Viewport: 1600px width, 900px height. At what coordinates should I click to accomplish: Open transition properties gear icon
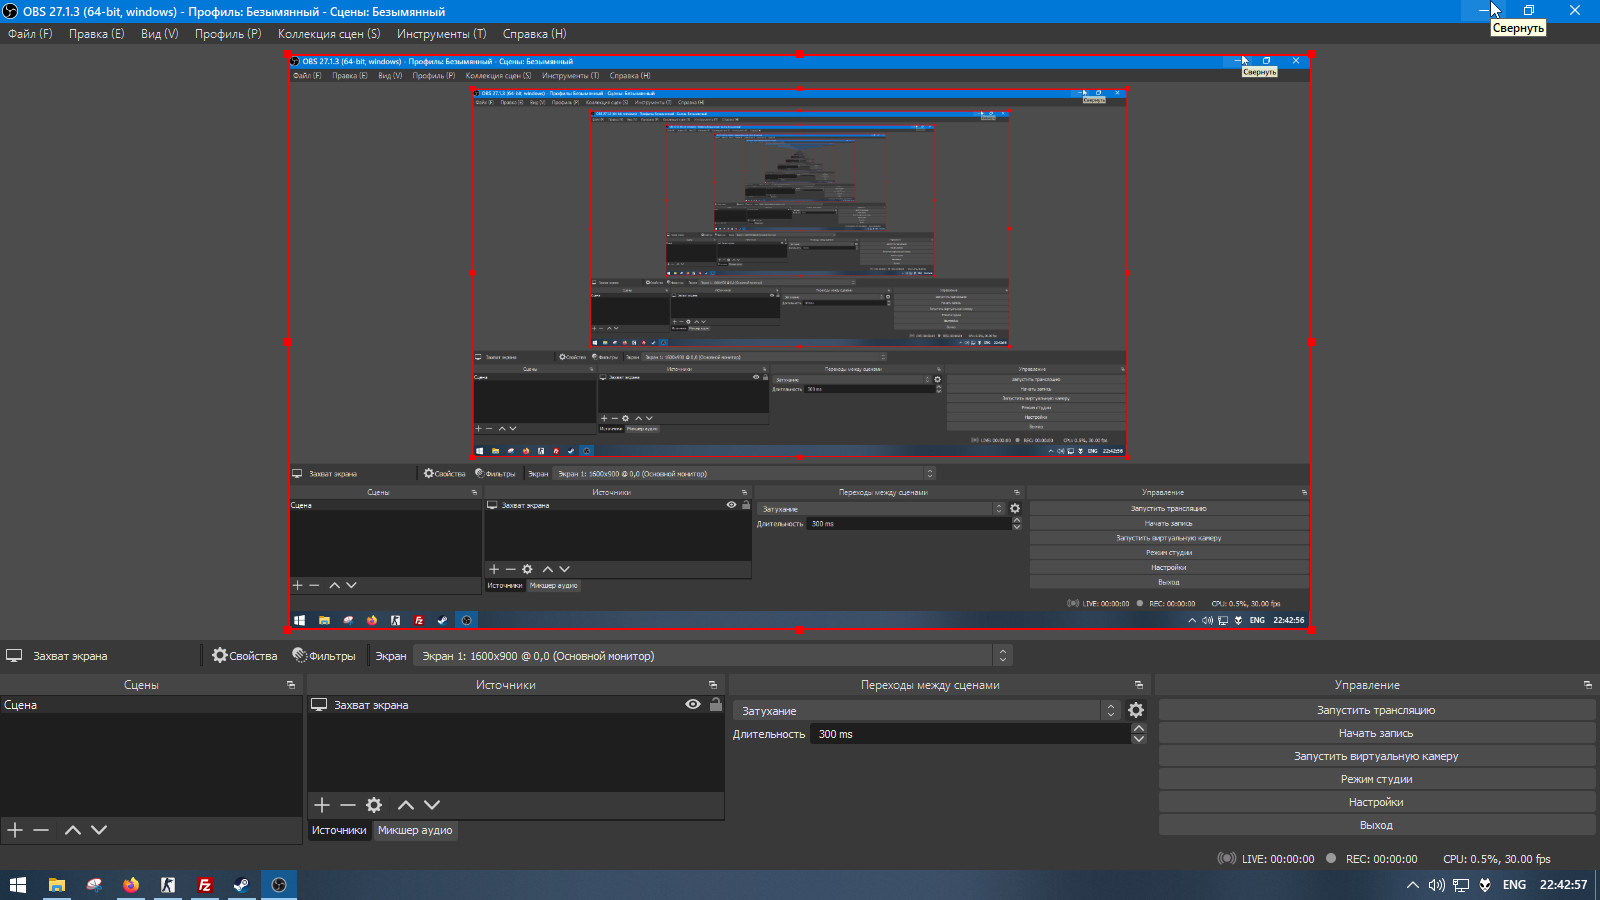[x=1136, y=710]
